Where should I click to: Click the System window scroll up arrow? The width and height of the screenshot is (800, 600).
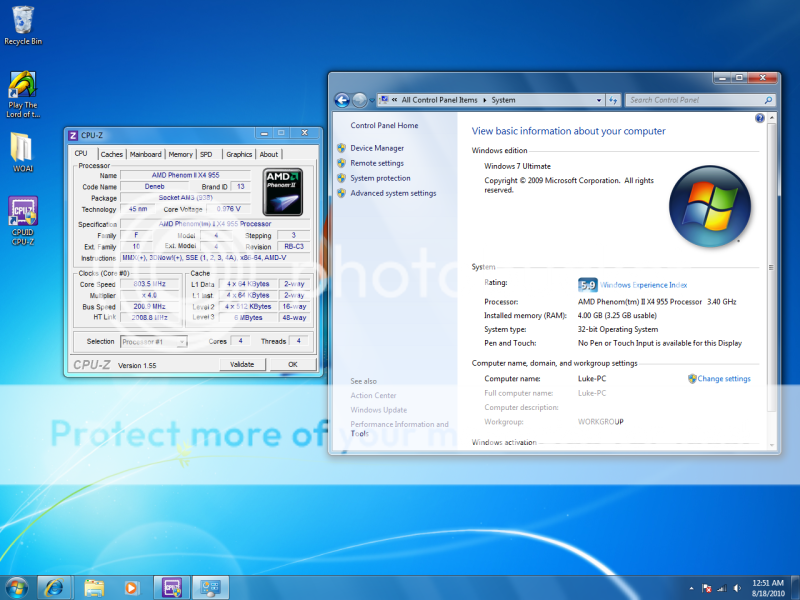(x=771, y=118)
